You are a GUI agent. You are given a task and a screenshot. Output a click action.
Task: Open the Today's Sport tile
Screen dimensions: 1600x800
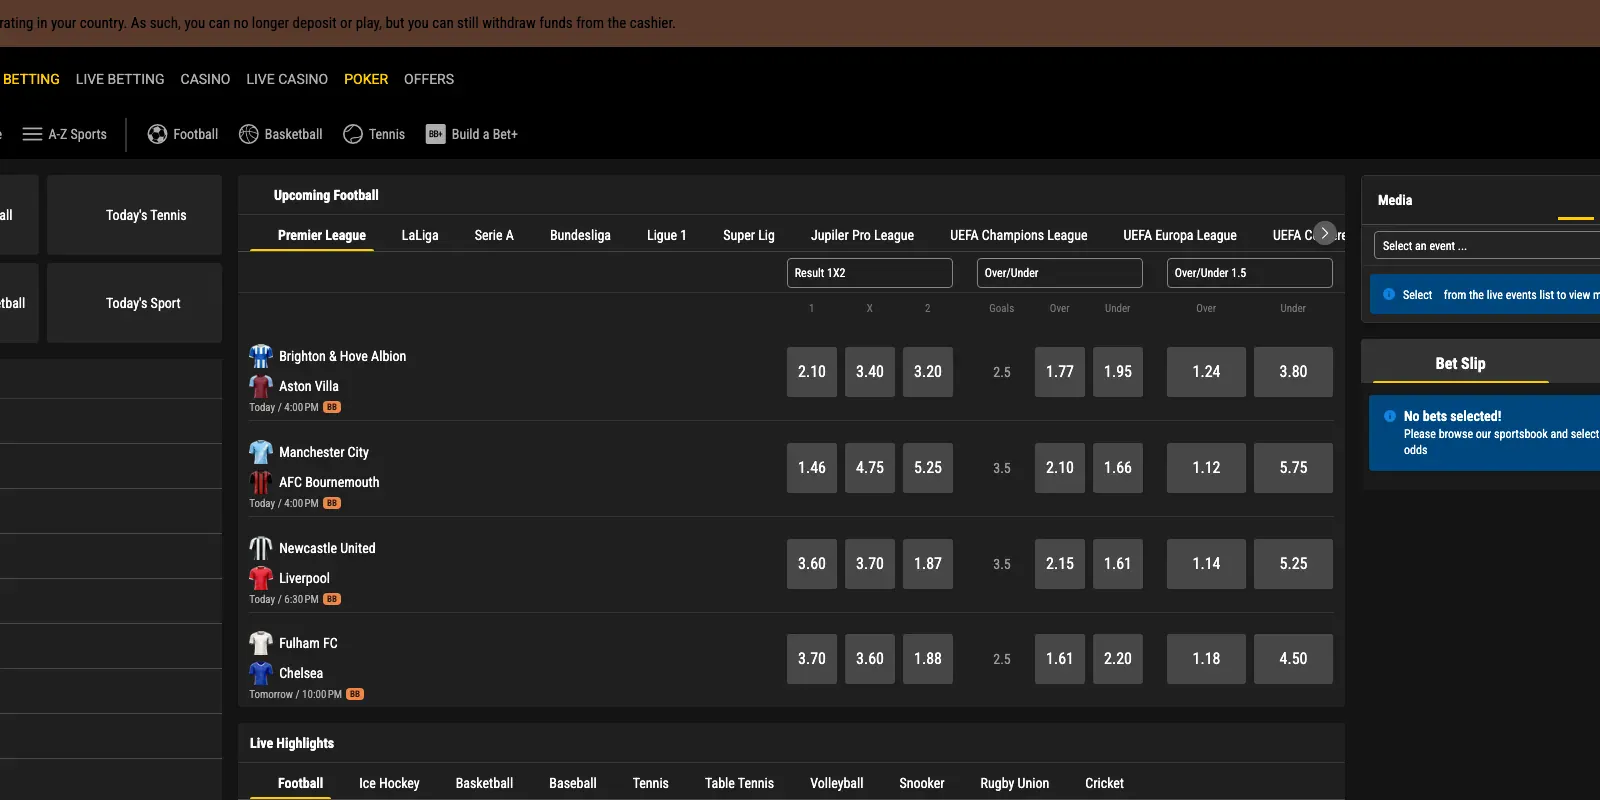pyautogui.click(x=134, y=303)
